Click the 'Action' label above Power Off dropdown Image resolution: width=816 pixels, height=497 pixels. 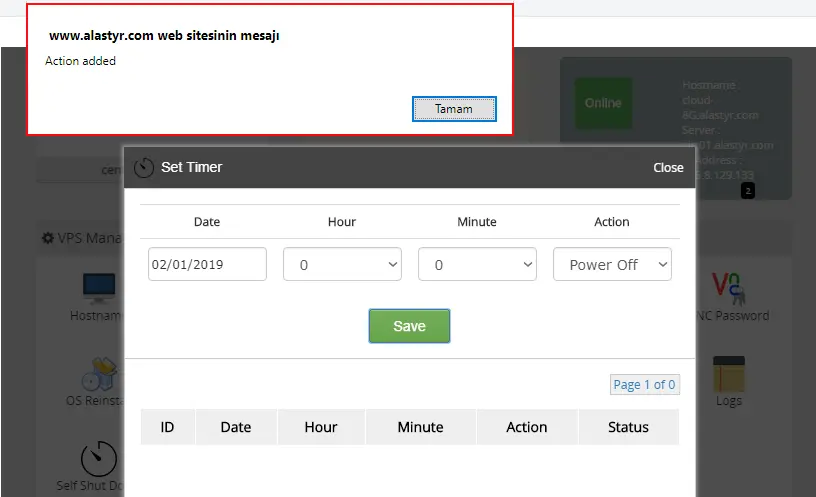[x=611, y=222]
